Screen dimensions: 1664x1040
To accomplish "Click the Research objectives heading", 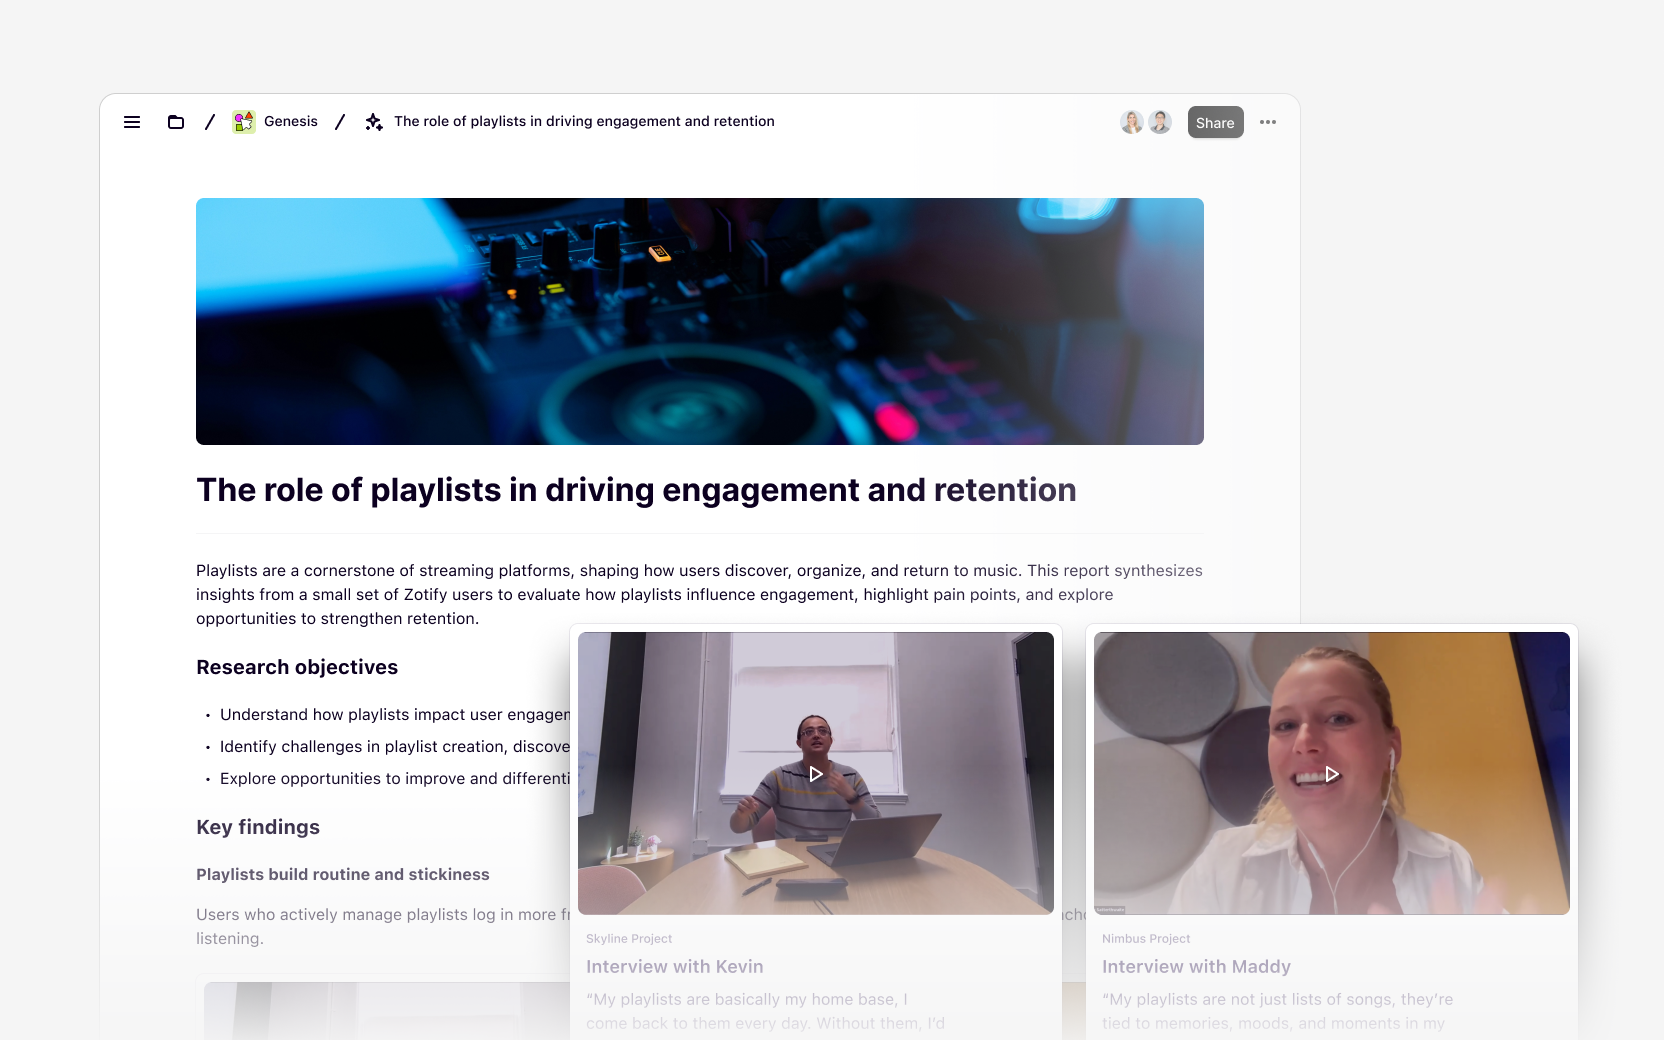I will tap(297, 667).
